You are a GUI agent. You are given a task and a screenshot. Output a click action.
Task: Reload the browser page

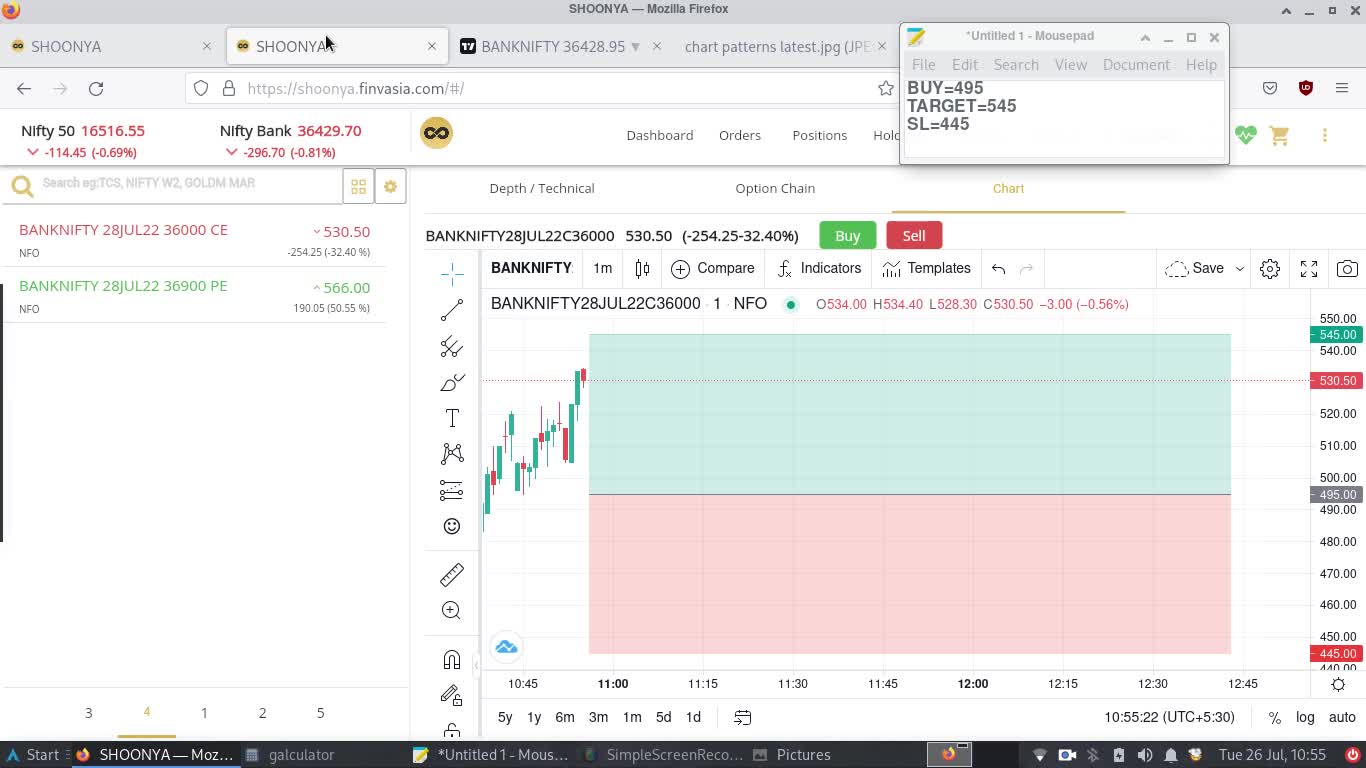tap(96, 88)
